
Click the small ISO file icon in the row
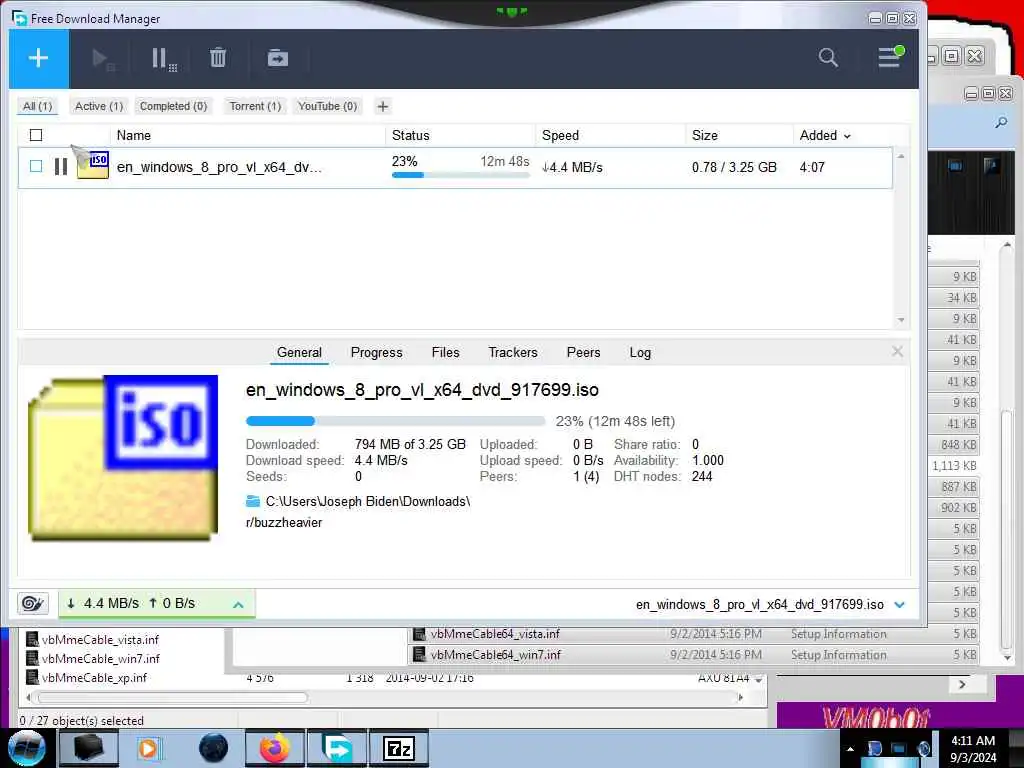[x=93, y=165]
